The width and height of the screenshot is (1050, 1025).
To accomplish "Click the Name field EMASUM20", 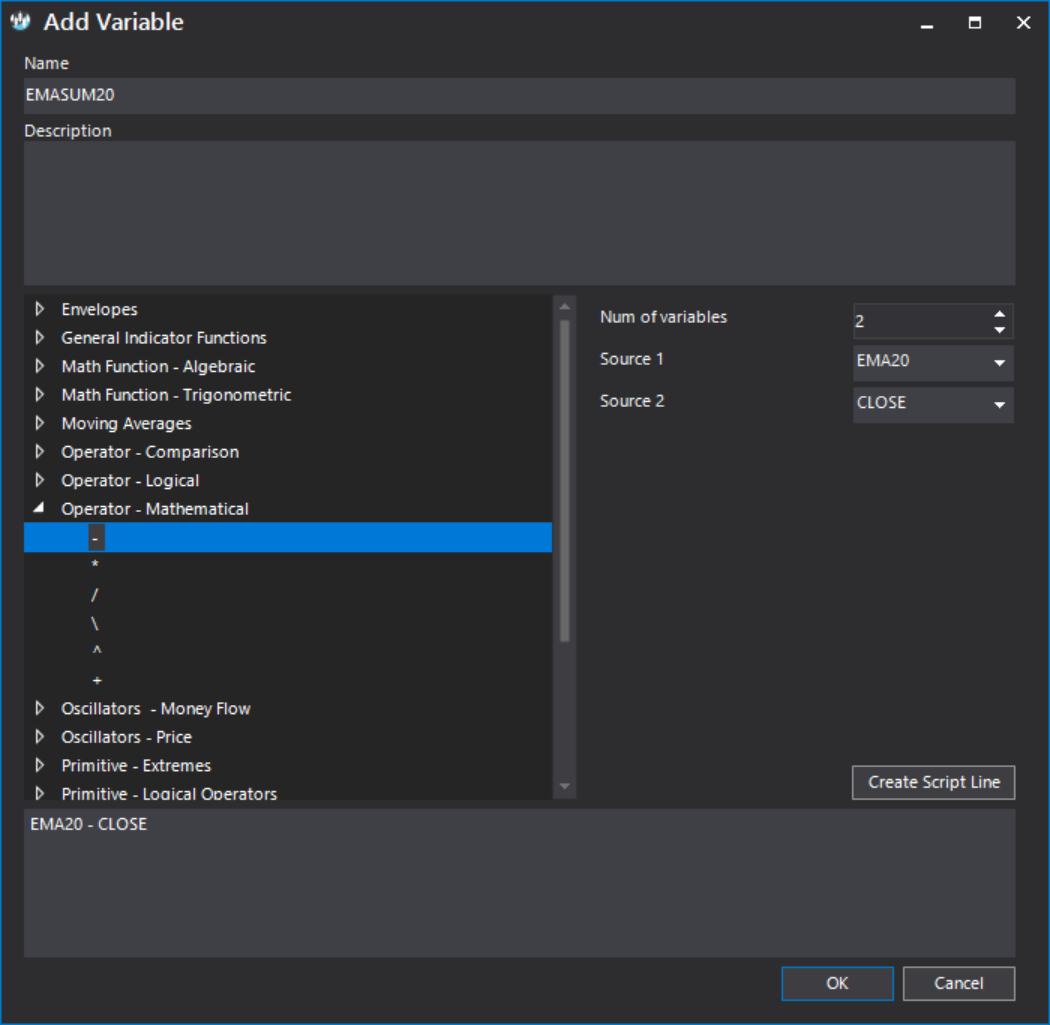I will pos(520,96).
